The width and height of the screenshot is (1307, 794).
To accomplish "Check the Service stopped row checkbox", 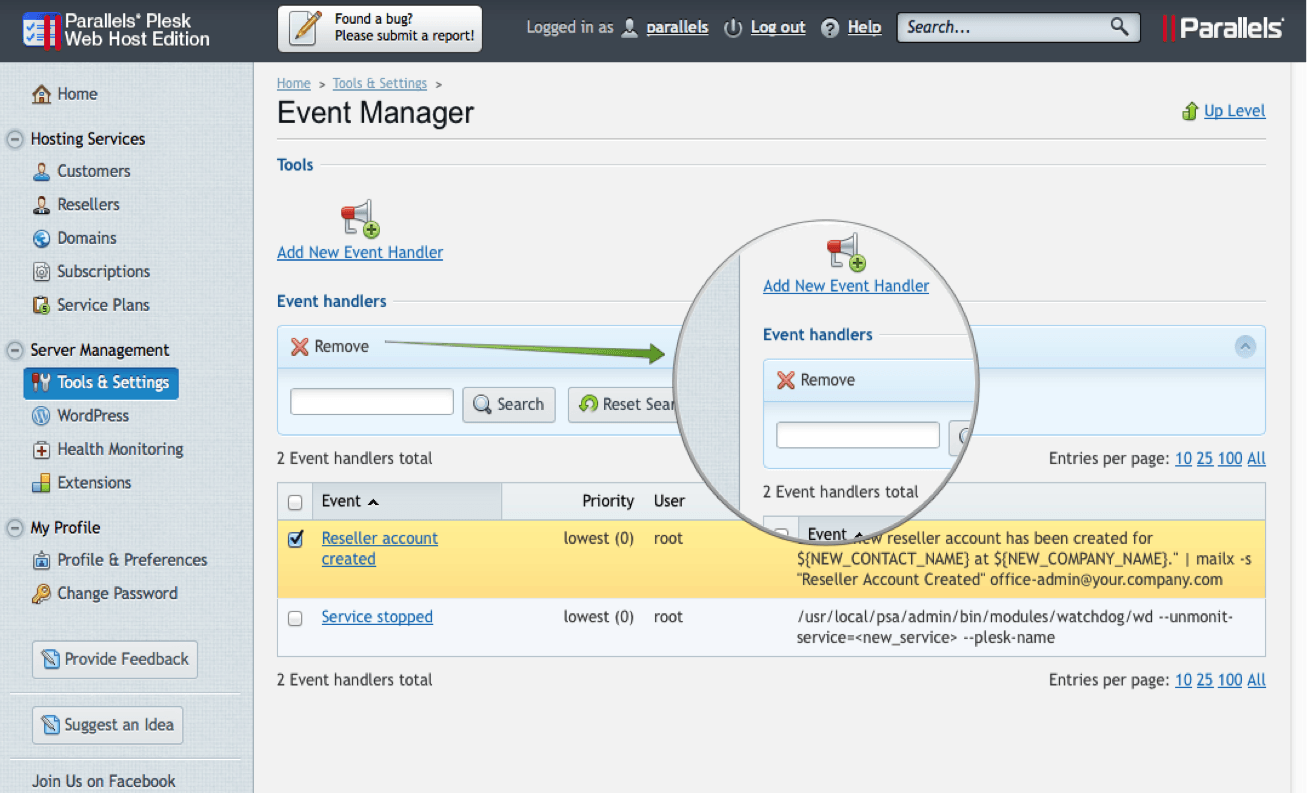I will point(295,619).
